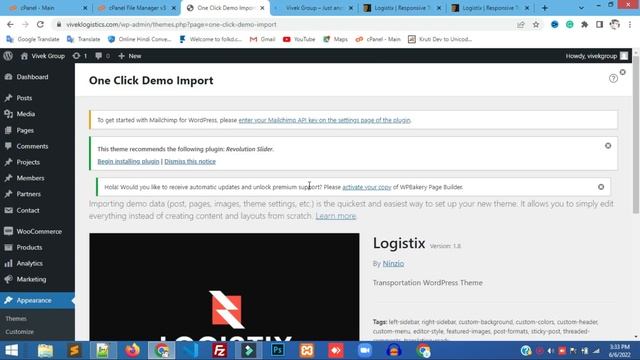
Task: Open the help question mark icon
Action: [x=613, y=78]
